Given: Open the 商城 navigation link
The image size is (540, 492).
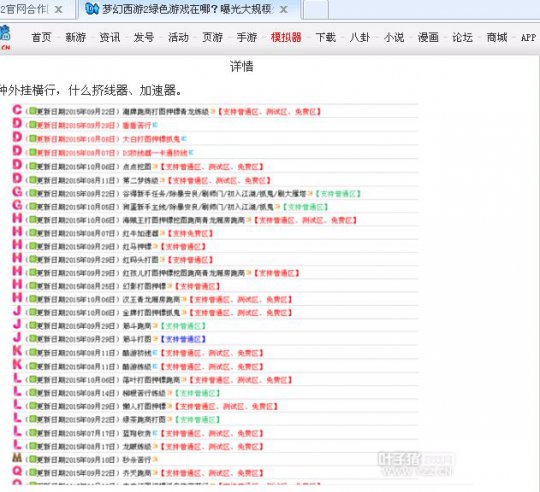Looking at the screenshot, I should pos(497,37).
